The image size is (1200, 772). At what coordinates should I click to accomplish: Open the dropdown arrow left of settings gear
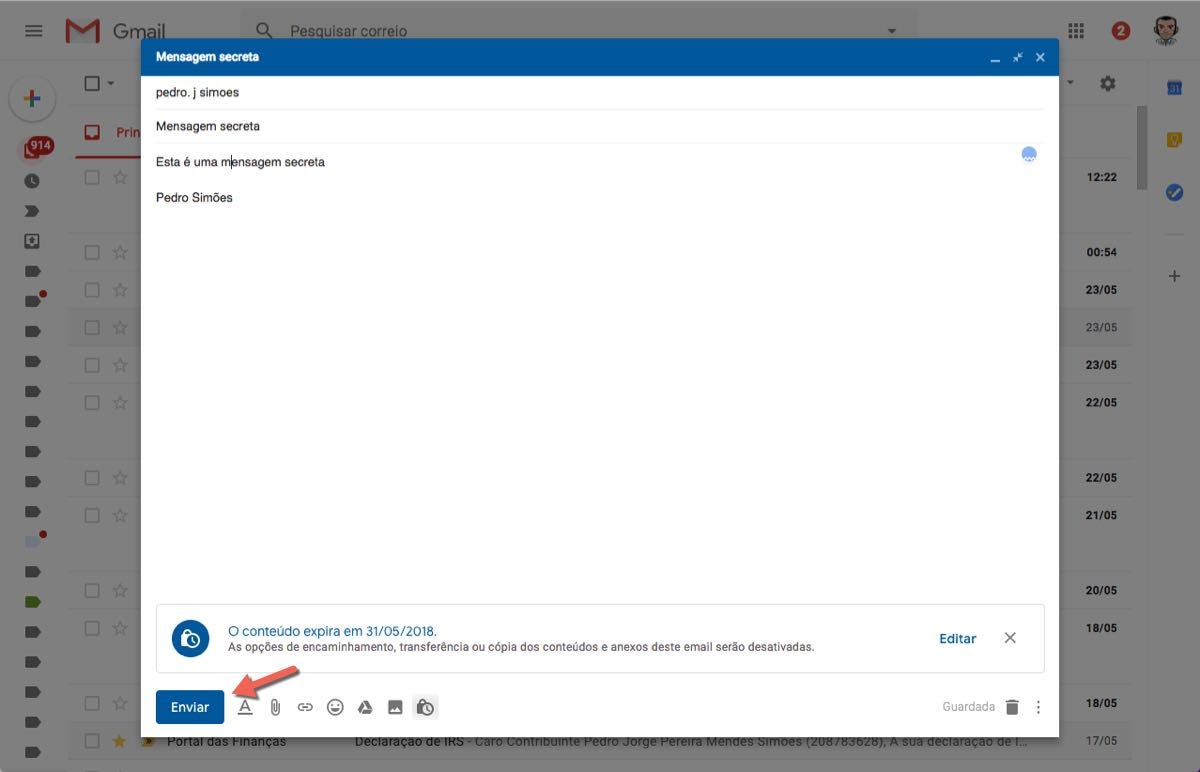pos(1069,84)
